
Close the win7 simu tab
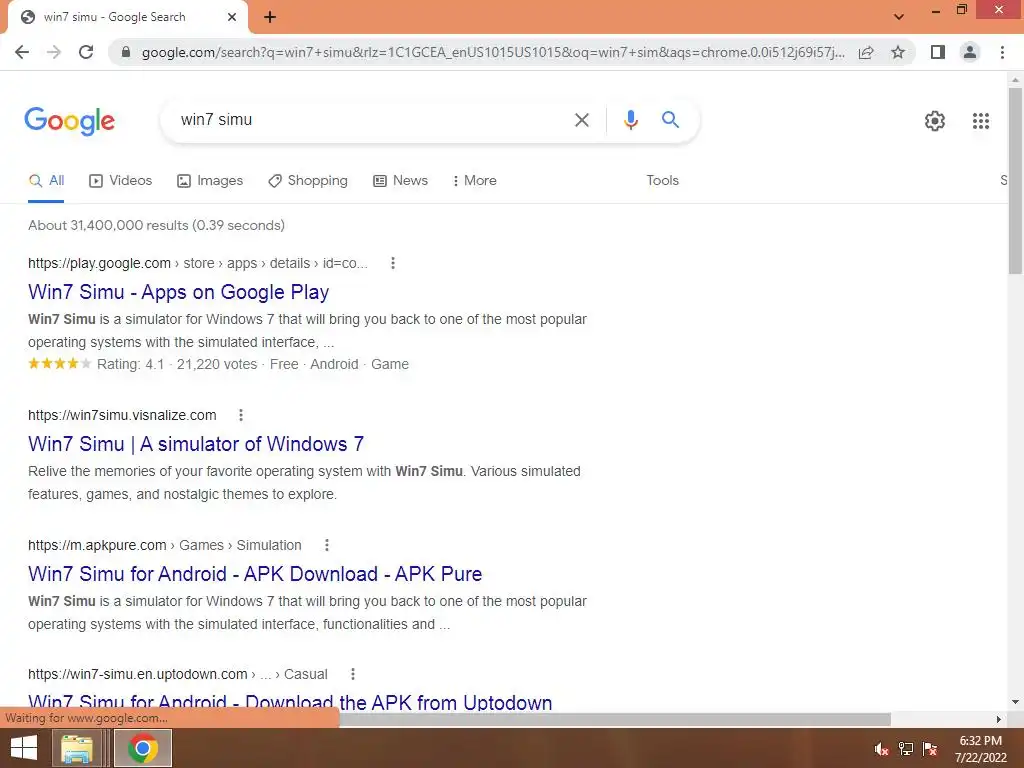click(232, 17)
